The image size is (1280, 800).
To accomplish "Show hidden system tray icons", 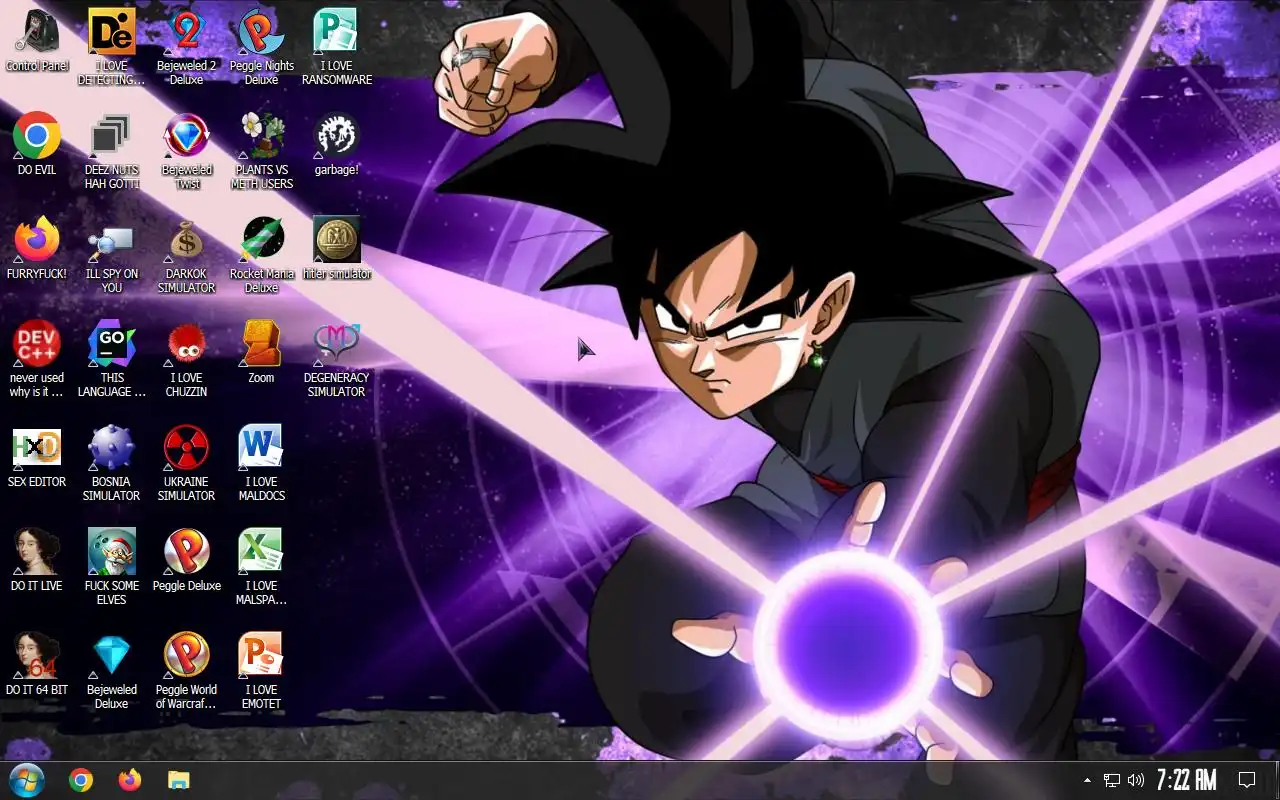I will [x=1087, y=780].
